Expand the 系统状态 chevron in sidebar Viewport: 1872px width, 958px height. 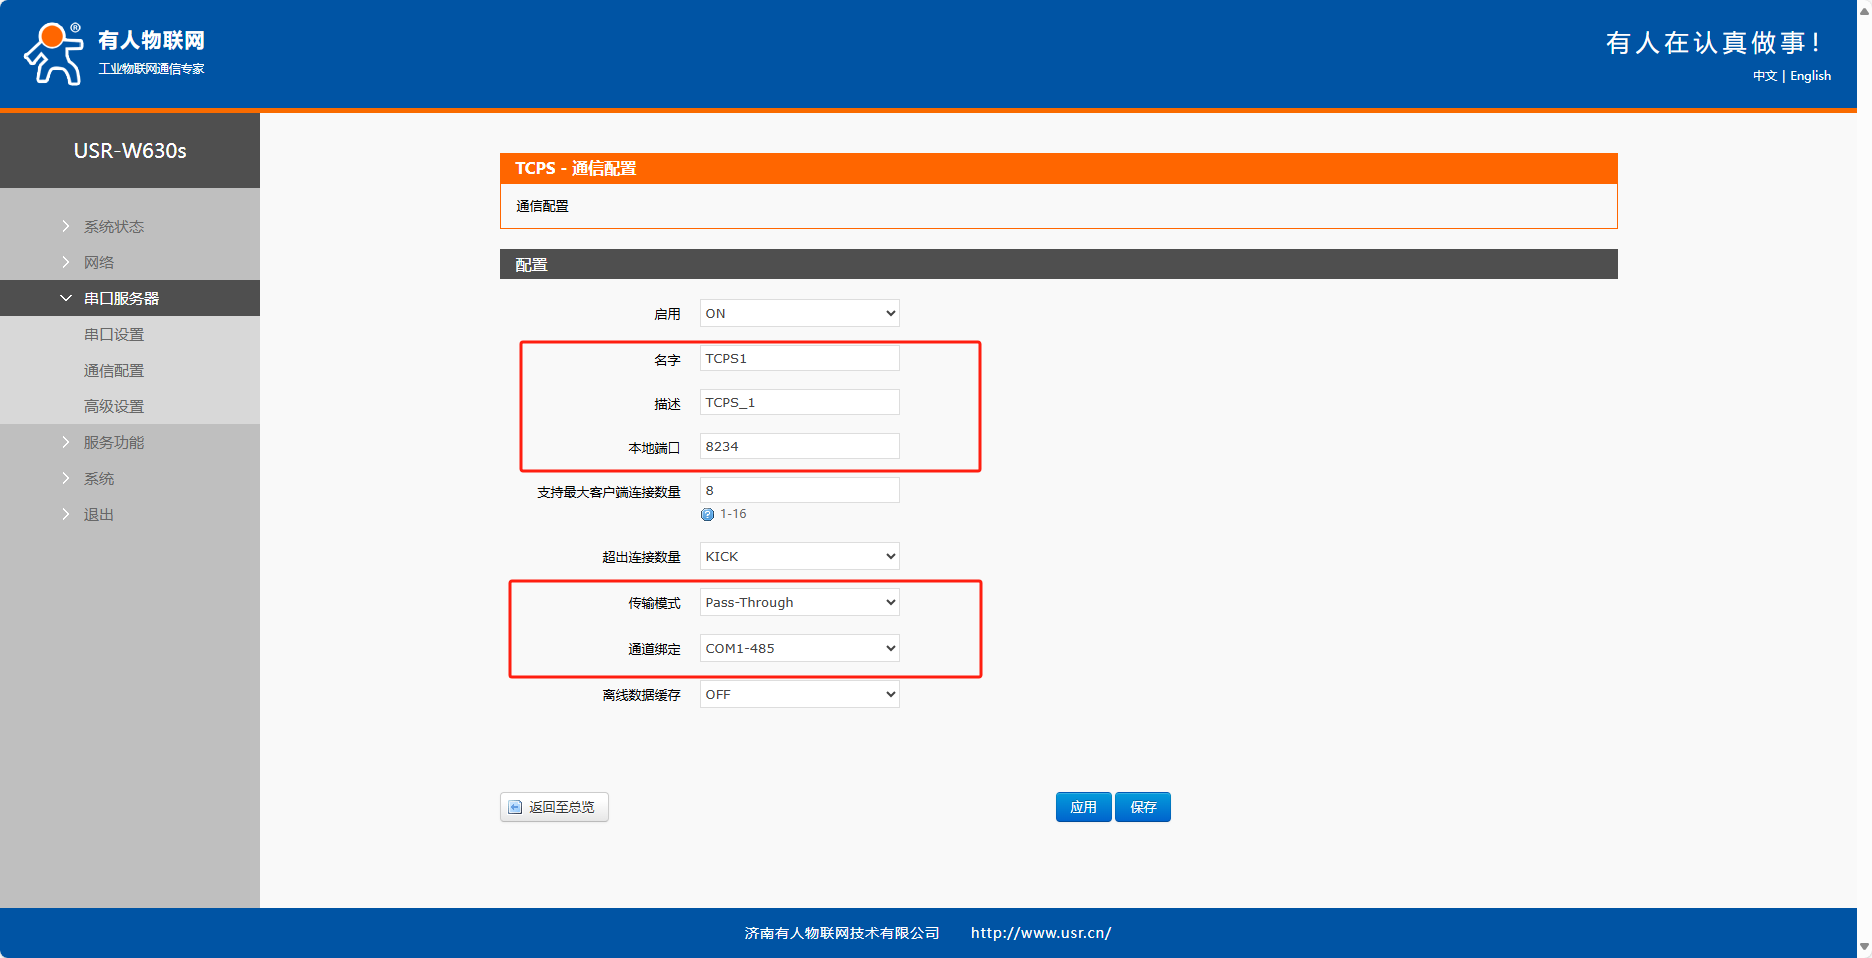click(66, 227)
